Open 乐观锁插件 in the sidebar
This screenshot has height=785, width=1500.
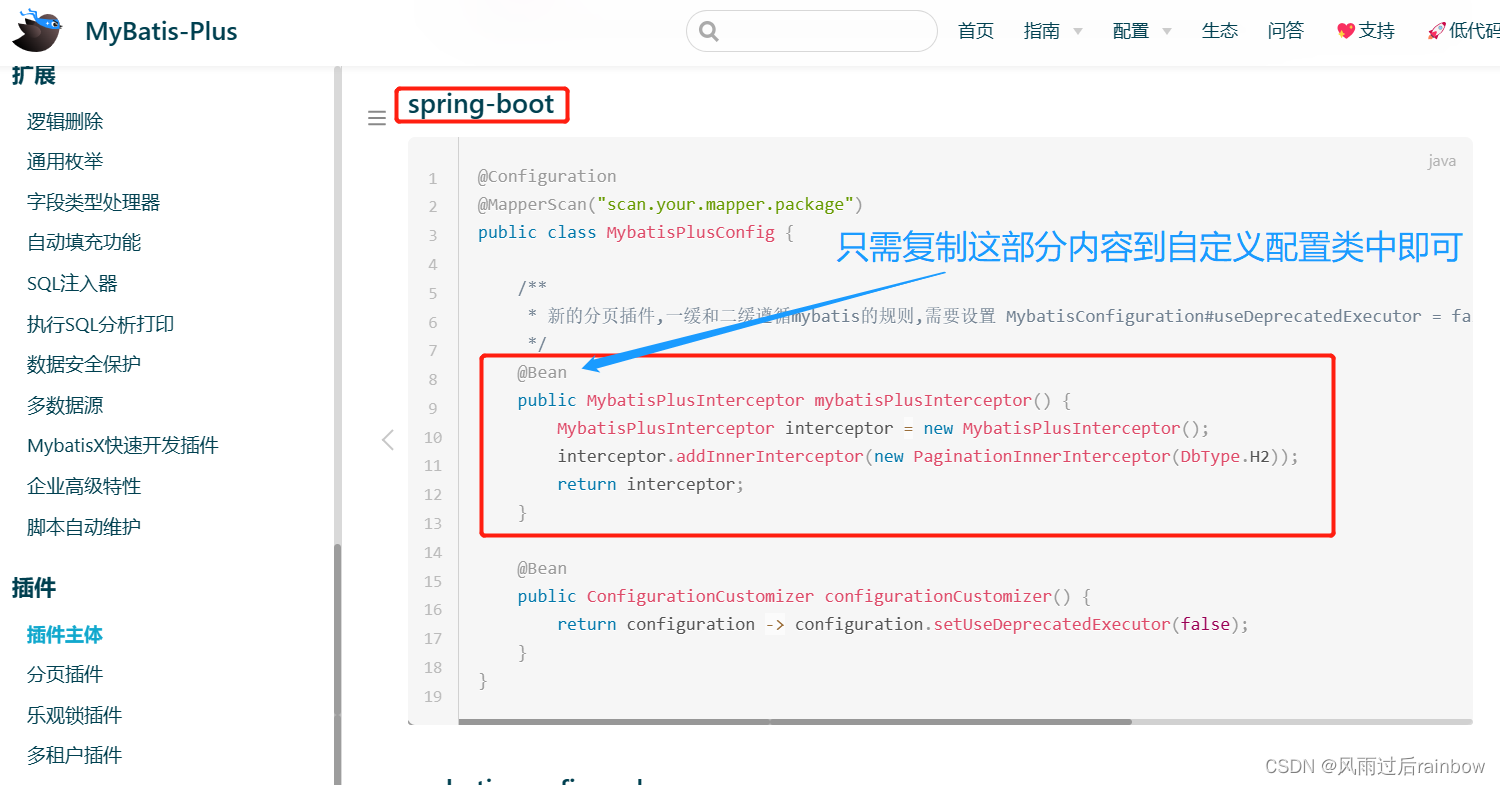(x=75, y=715)
